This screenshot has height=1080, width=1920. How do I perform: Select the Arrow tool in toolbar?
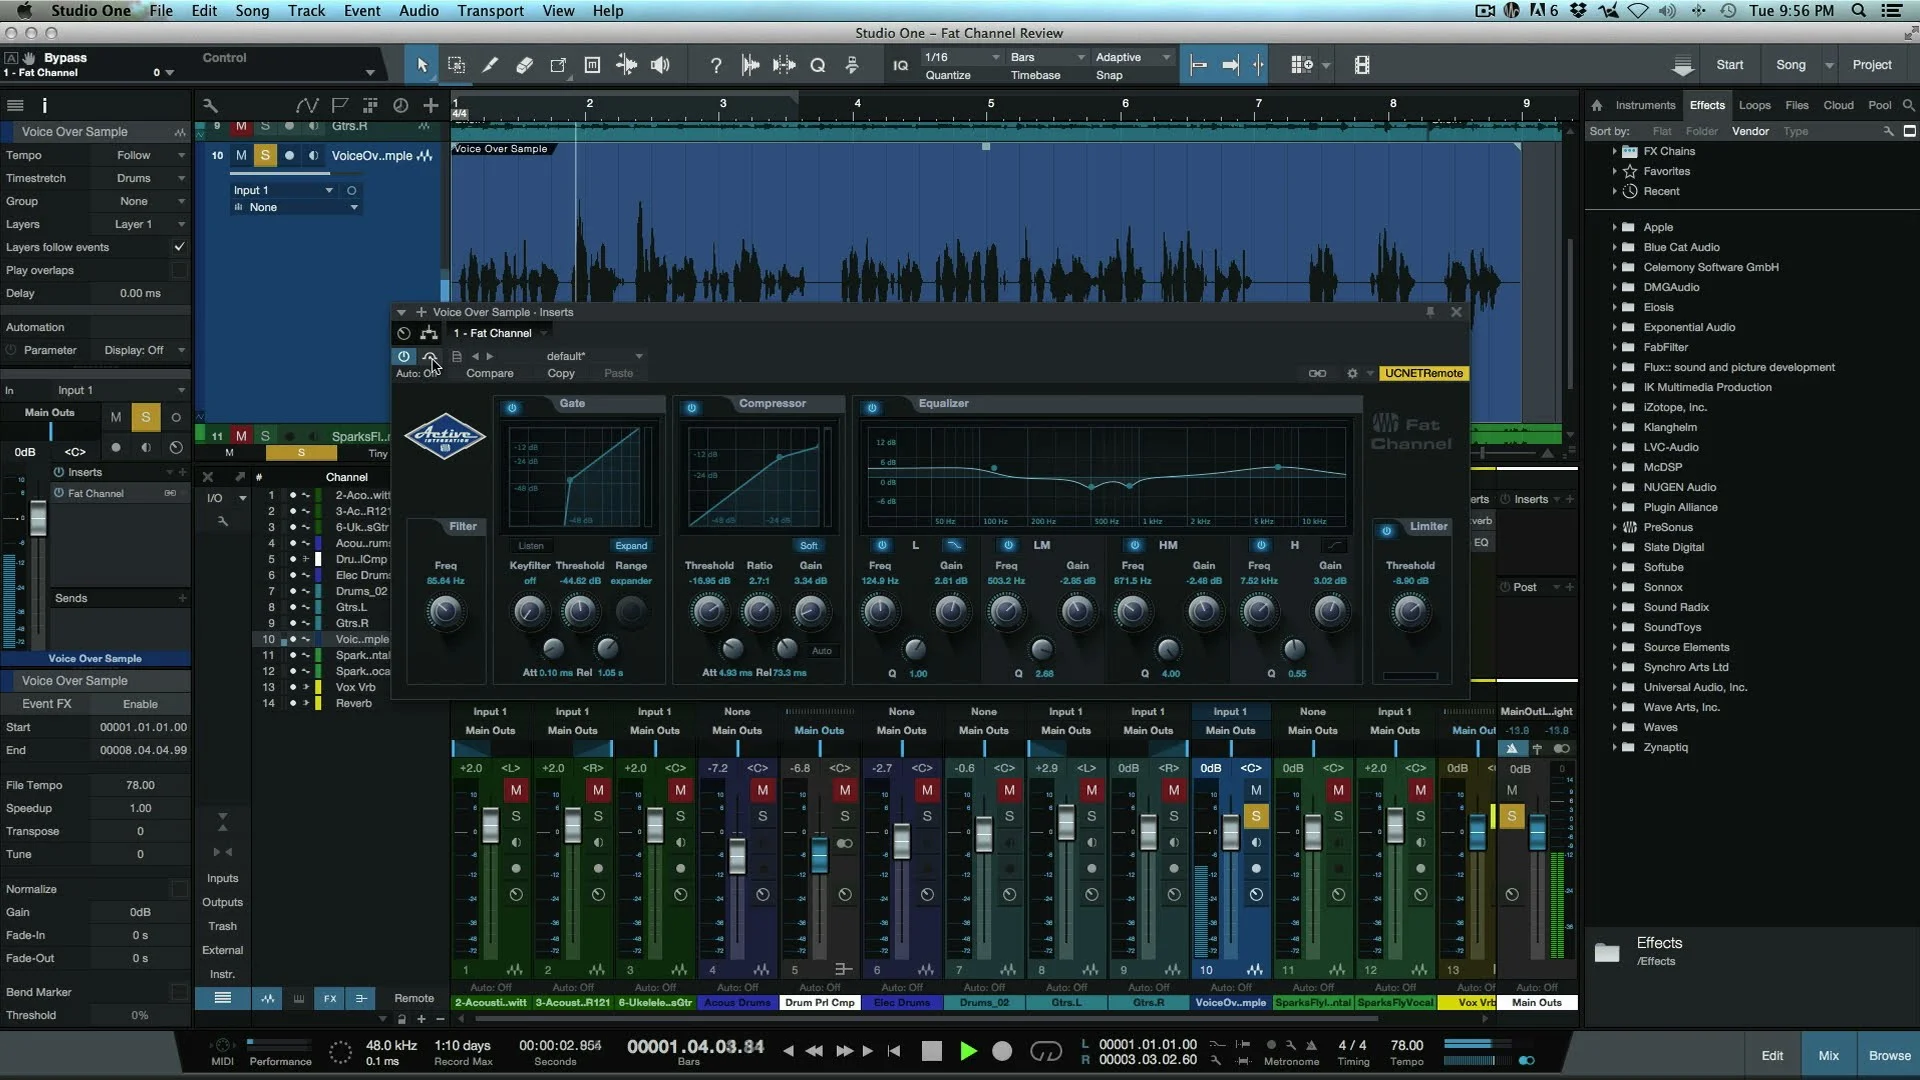pyautogui.click(x=422, y=65)
